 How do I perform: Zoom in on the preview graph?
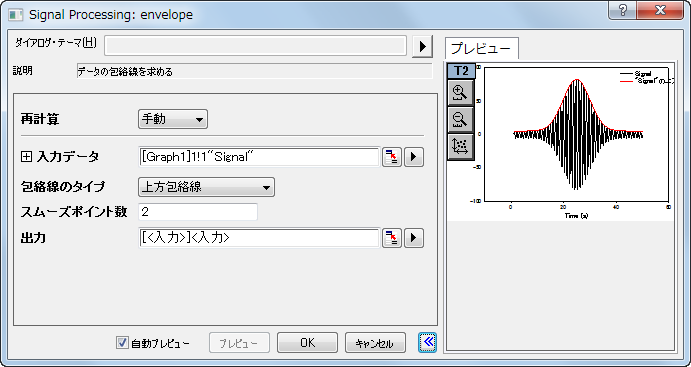pyautogui.click(x=461, y=93)
